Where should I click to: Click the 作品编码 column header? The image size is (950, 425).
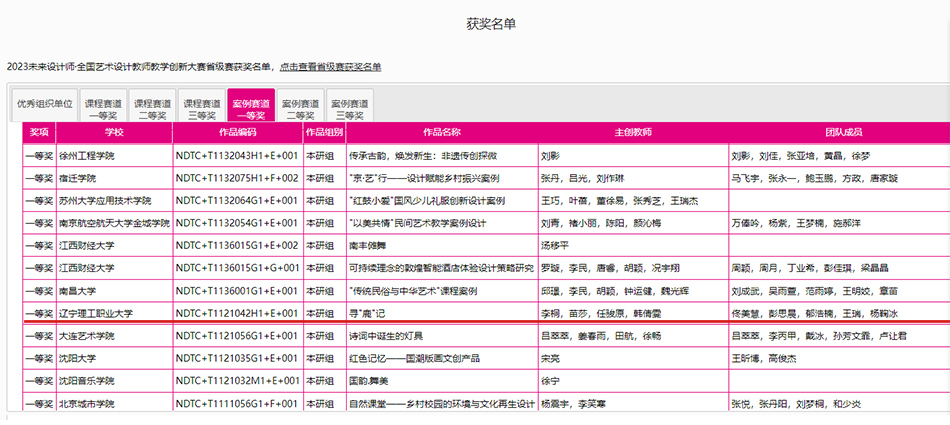237,132
